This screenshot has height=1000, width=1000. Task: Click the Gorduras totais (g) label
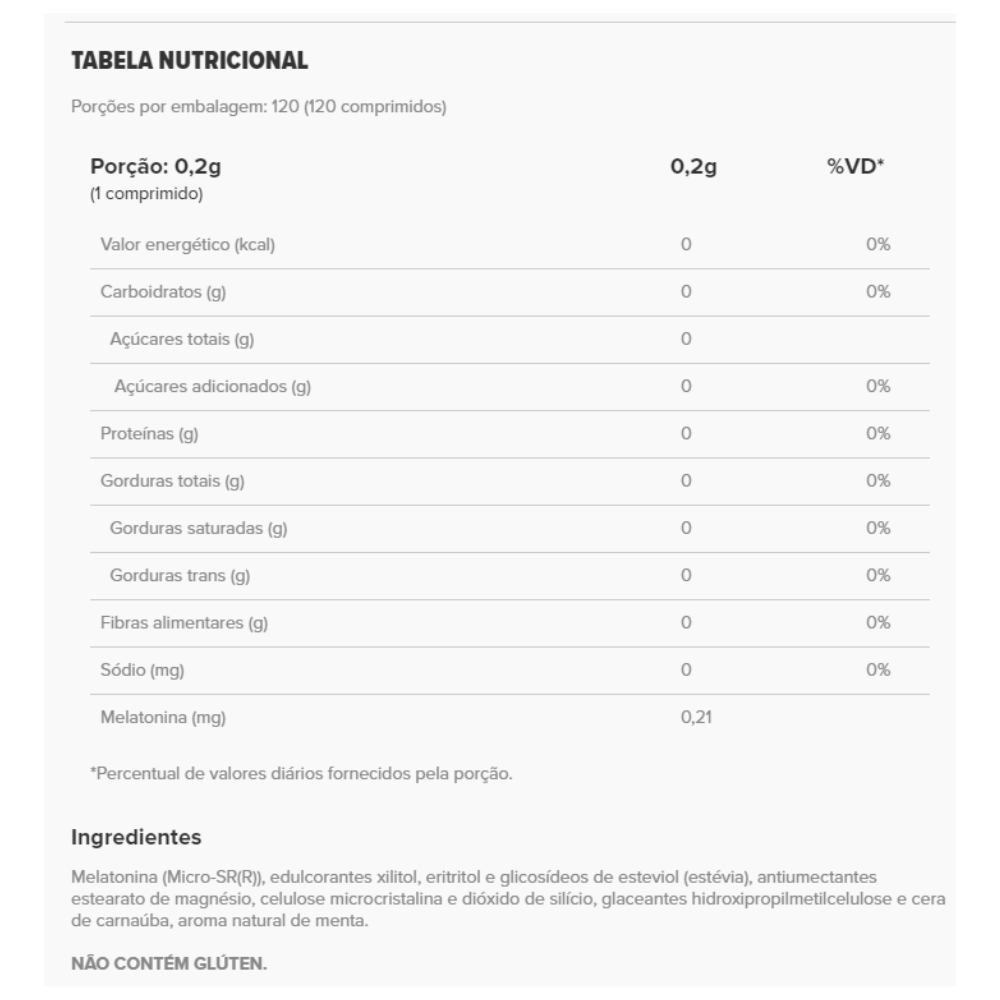172,481
